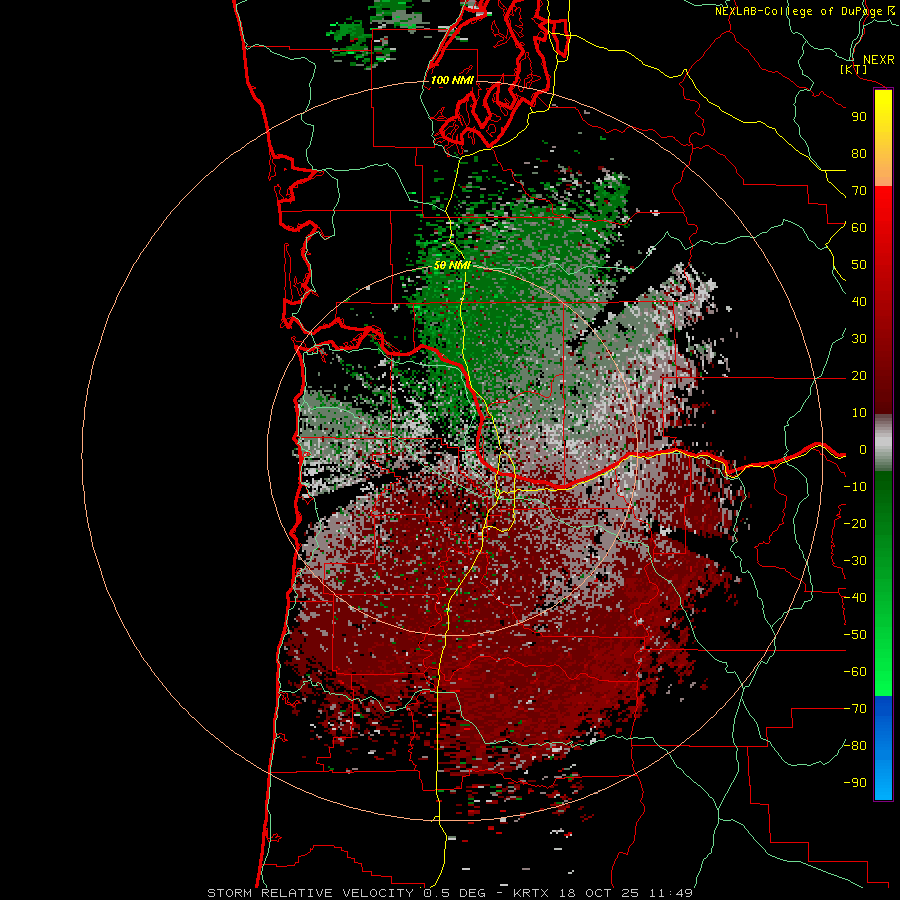Image resolution: width=900 pixels, height=900 pixels.
Task: Click the "100 NMI" range ring label
Action: (452, 80)
